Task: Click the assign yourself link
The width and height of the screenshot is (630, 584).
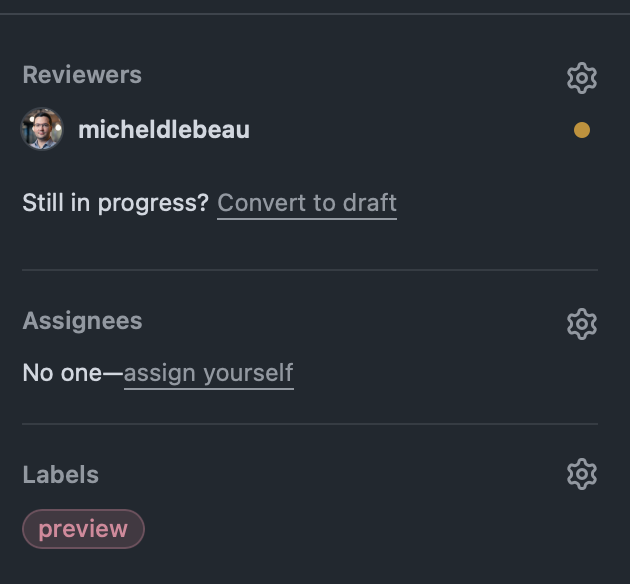Action: point(208,374)
